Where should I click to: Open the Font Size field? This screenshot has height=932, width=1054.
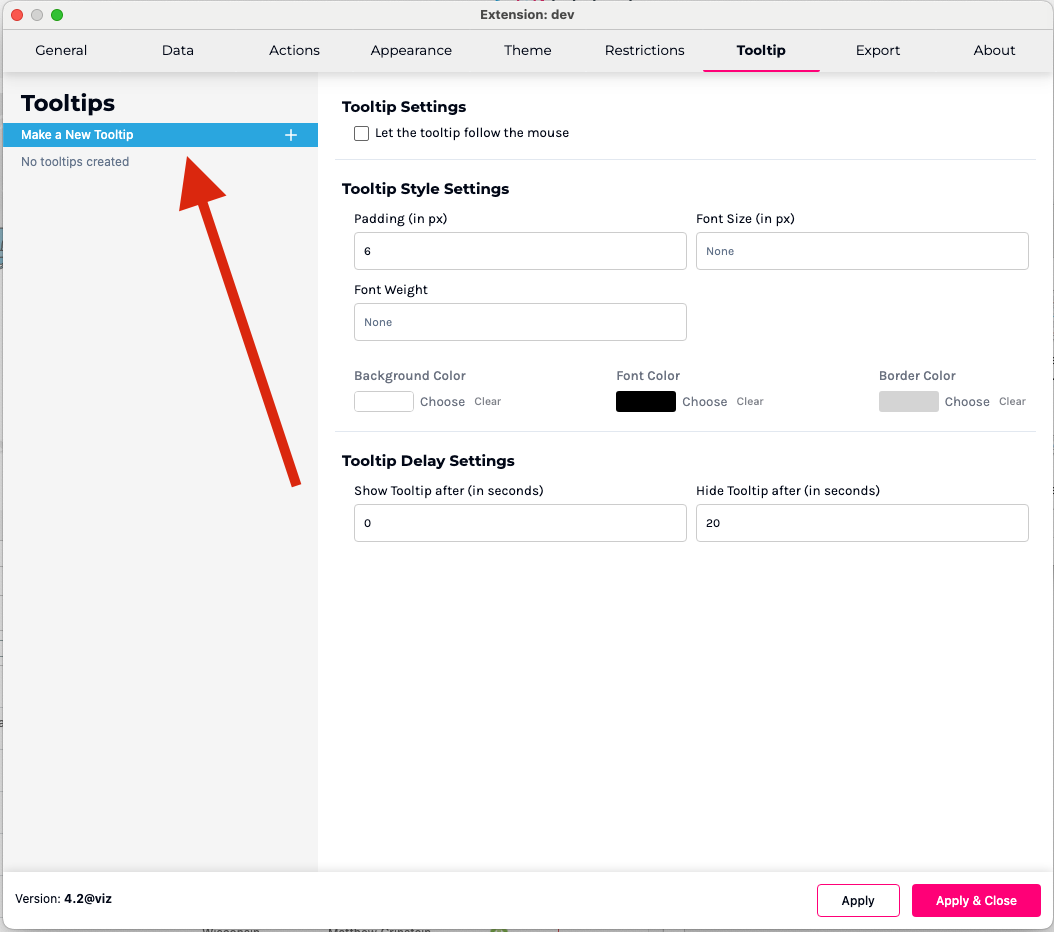[862, 251]
